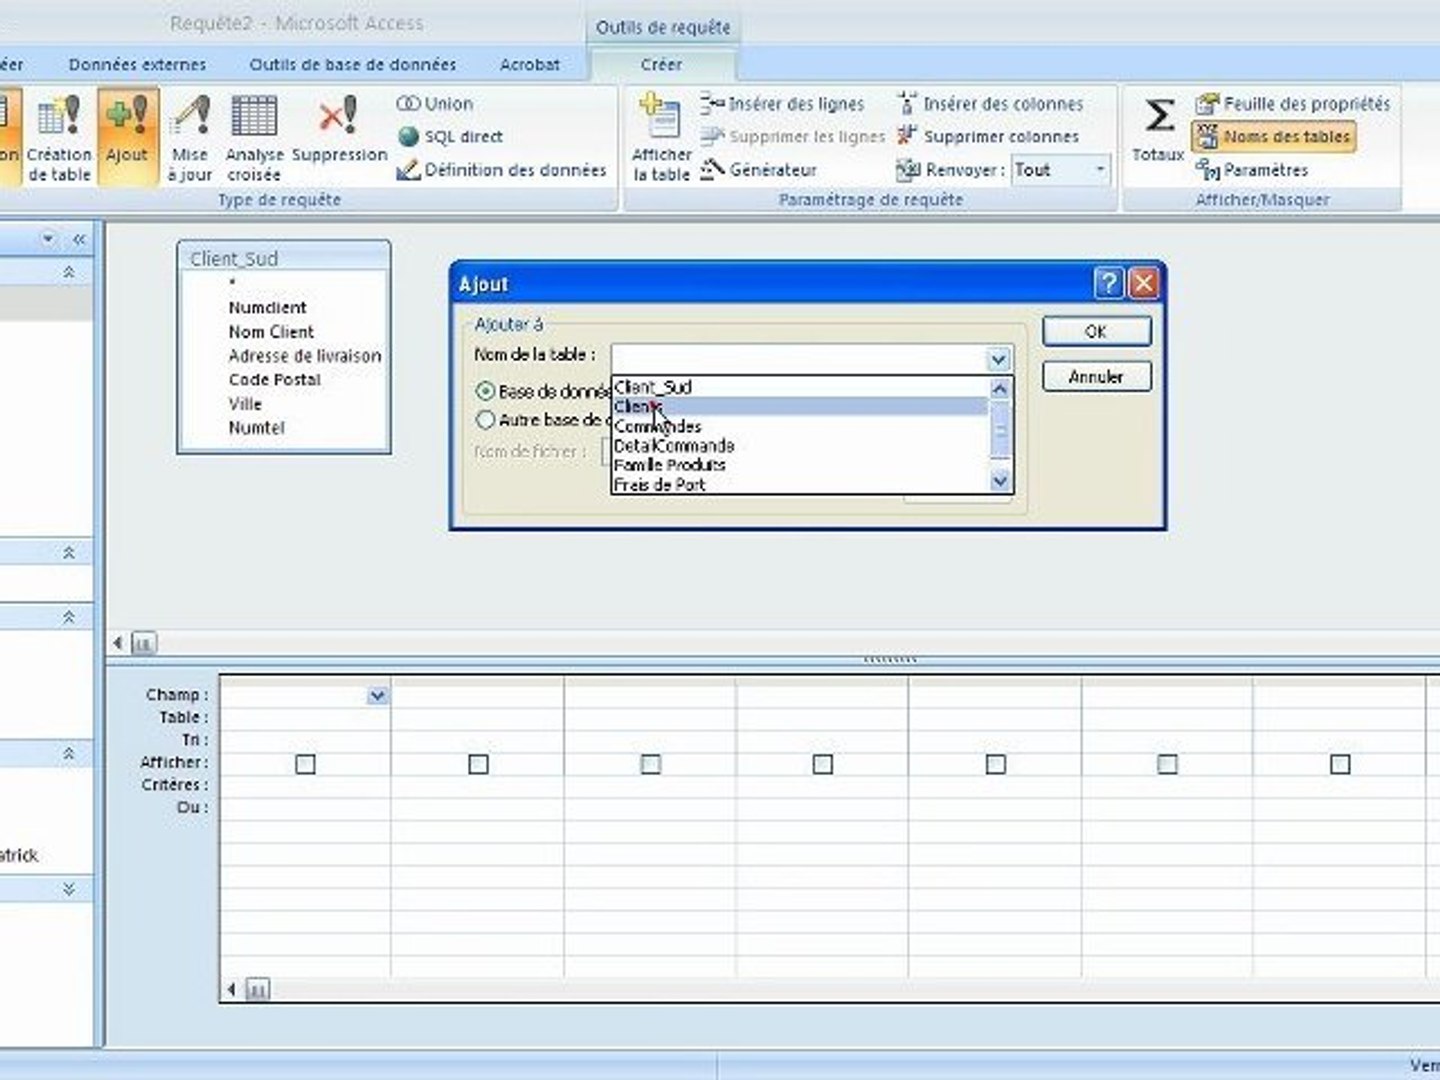Choose the Mise à jour query type
This screenshot has height=1080, width=1440.
[189, 138]
